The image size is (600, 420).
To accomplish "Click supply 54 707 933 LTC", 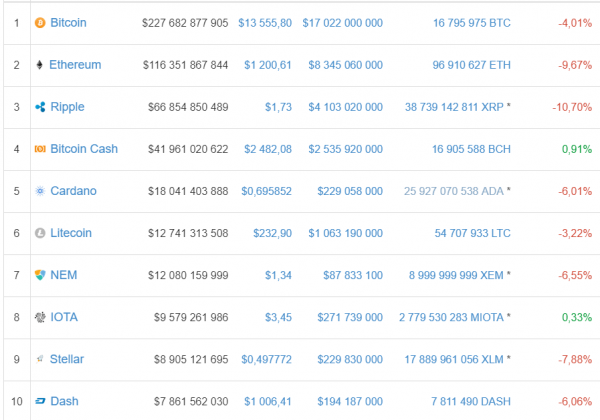I will 473,233.
